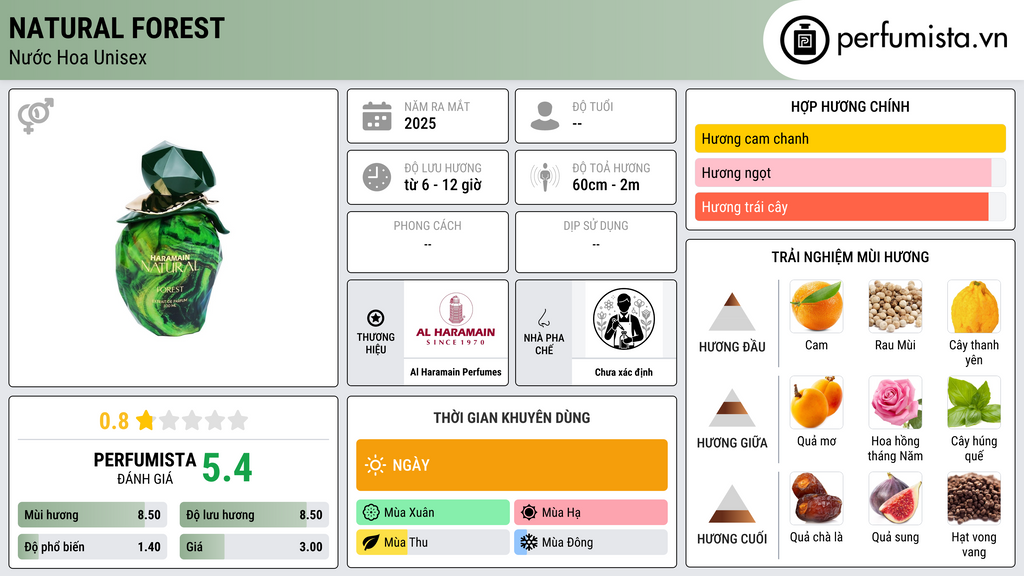Select the Mùa Thu season bar
Image resolution: width=1024 pixels, height=576 pixels.
coord(433,542)
